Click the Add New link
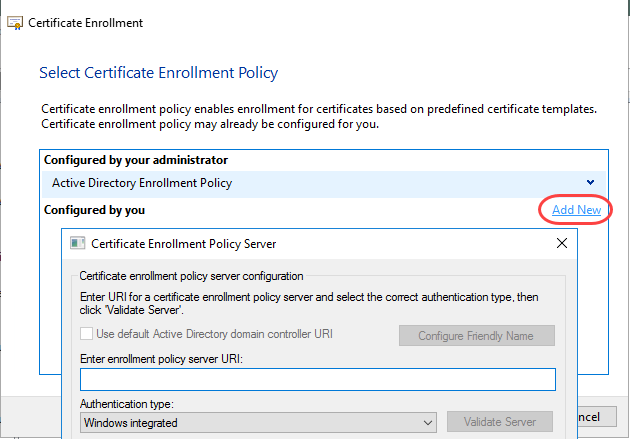Image resolution: width=630 pixels, height=439 pixels. point(576,210)
